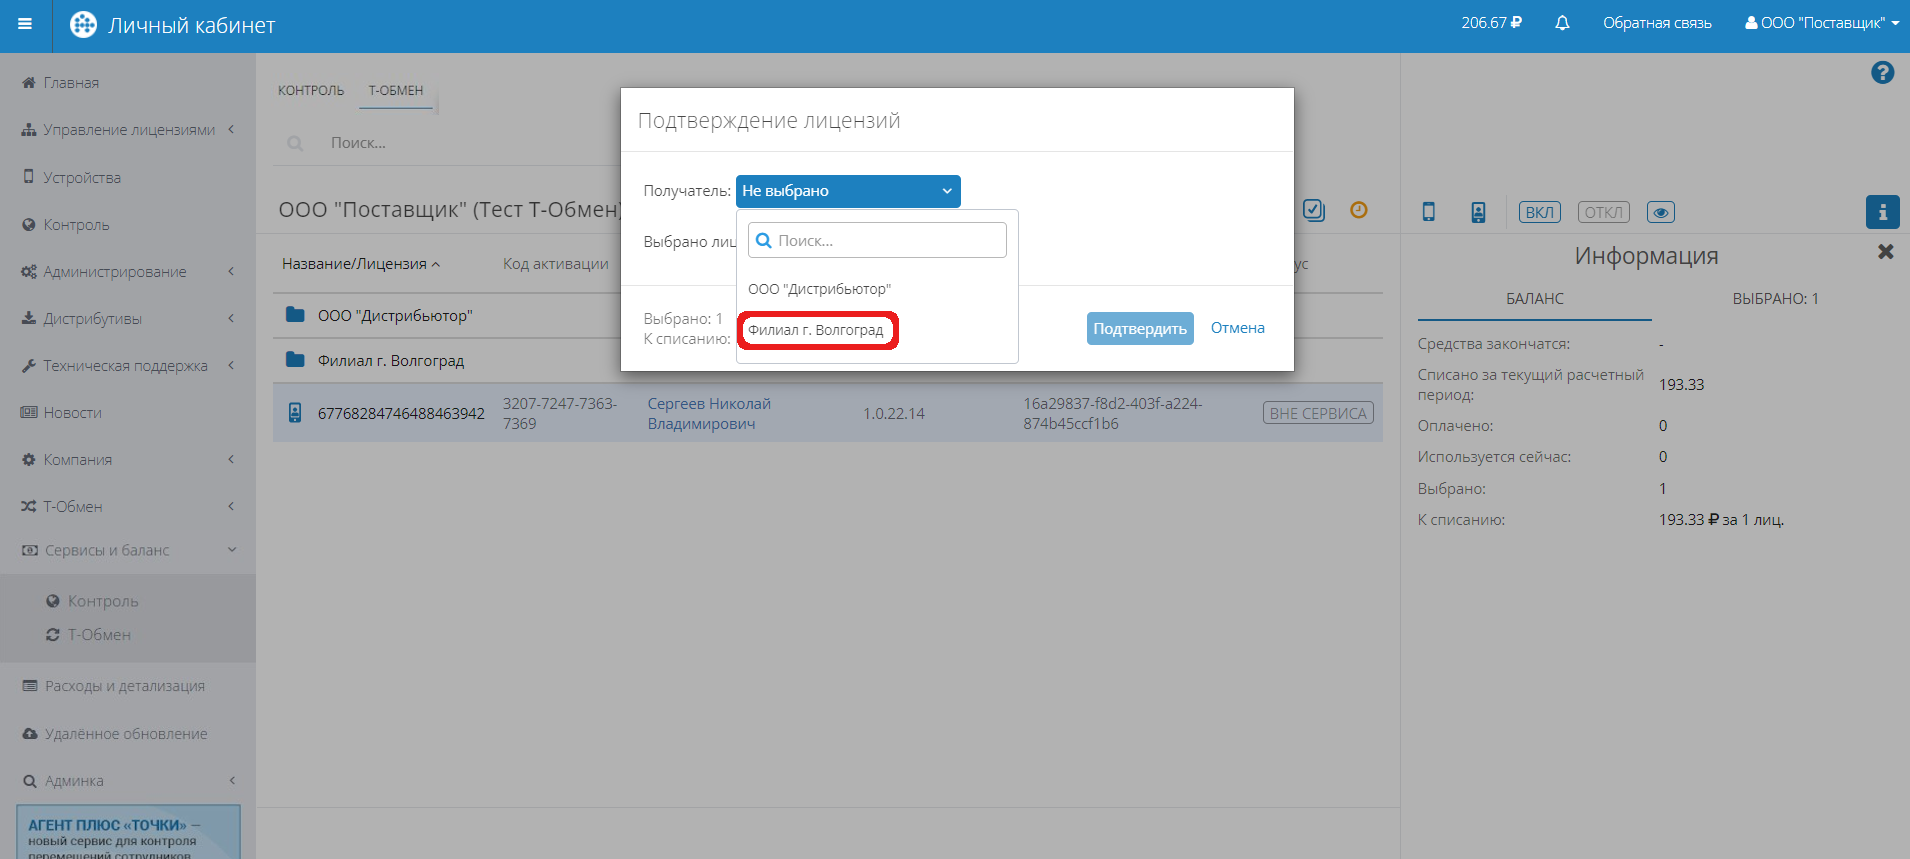This screenshot has height=859, width=1910.
Task: Close the Информация panel
Action: [x=1885, y=252]
